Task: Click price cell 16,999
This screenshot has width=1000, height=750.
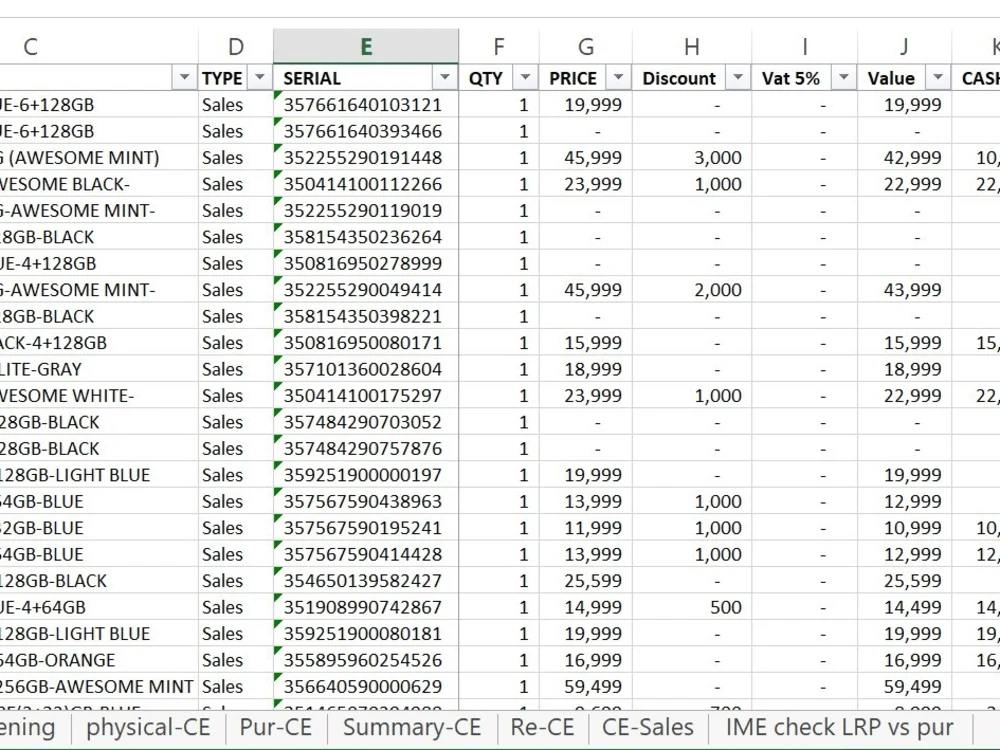Action: [585, 660]
